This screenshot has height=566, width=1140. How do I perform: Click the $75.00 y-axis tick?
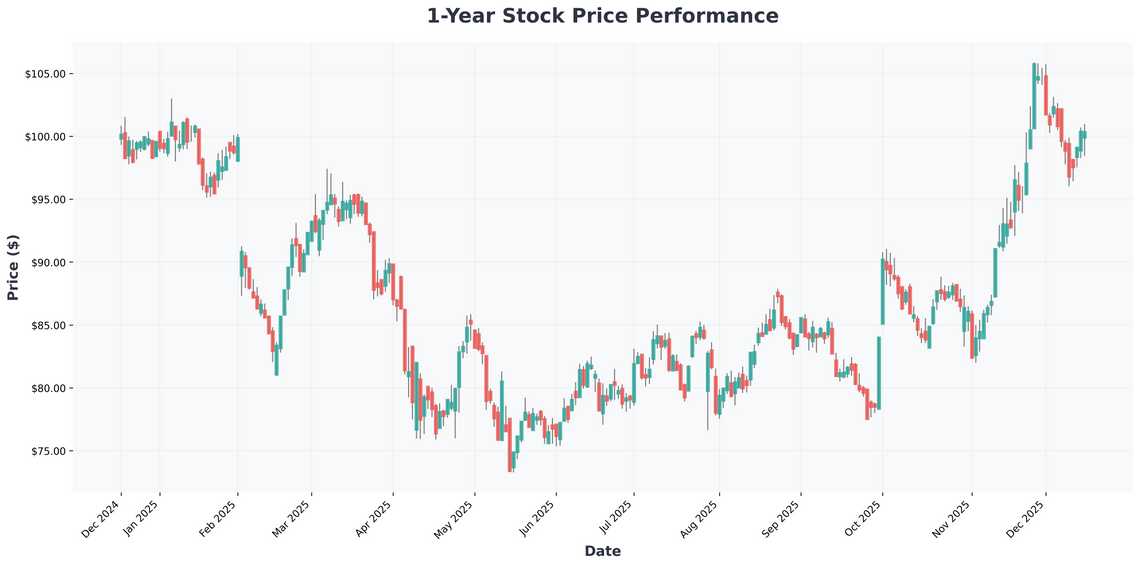click(x=47, y=451)
